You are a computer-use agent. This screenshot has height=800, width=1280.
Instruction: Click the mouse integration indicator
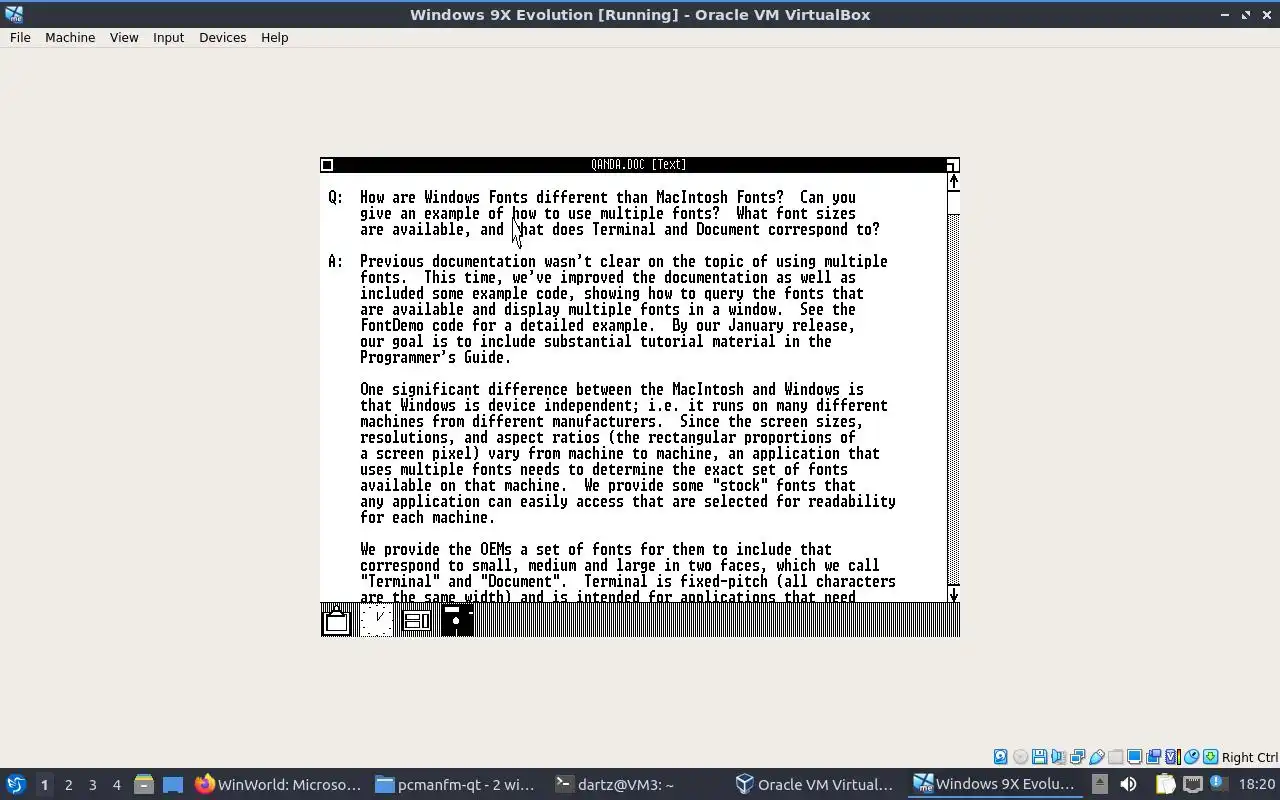1191,757
